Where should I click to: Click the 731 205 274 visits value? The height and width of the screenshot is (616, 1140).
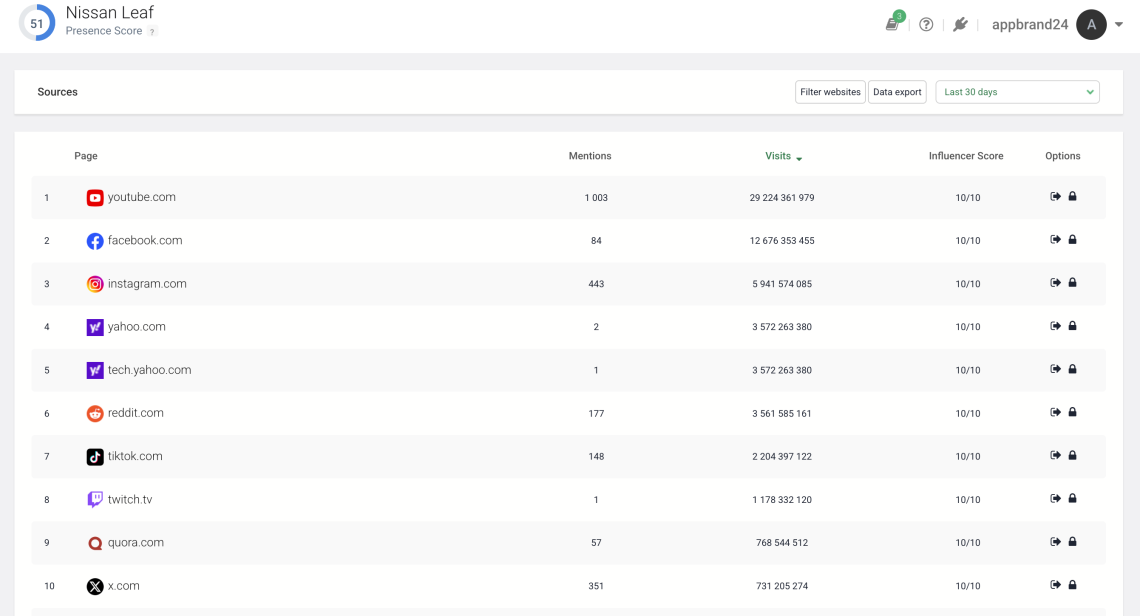click(x=782, y=586)
